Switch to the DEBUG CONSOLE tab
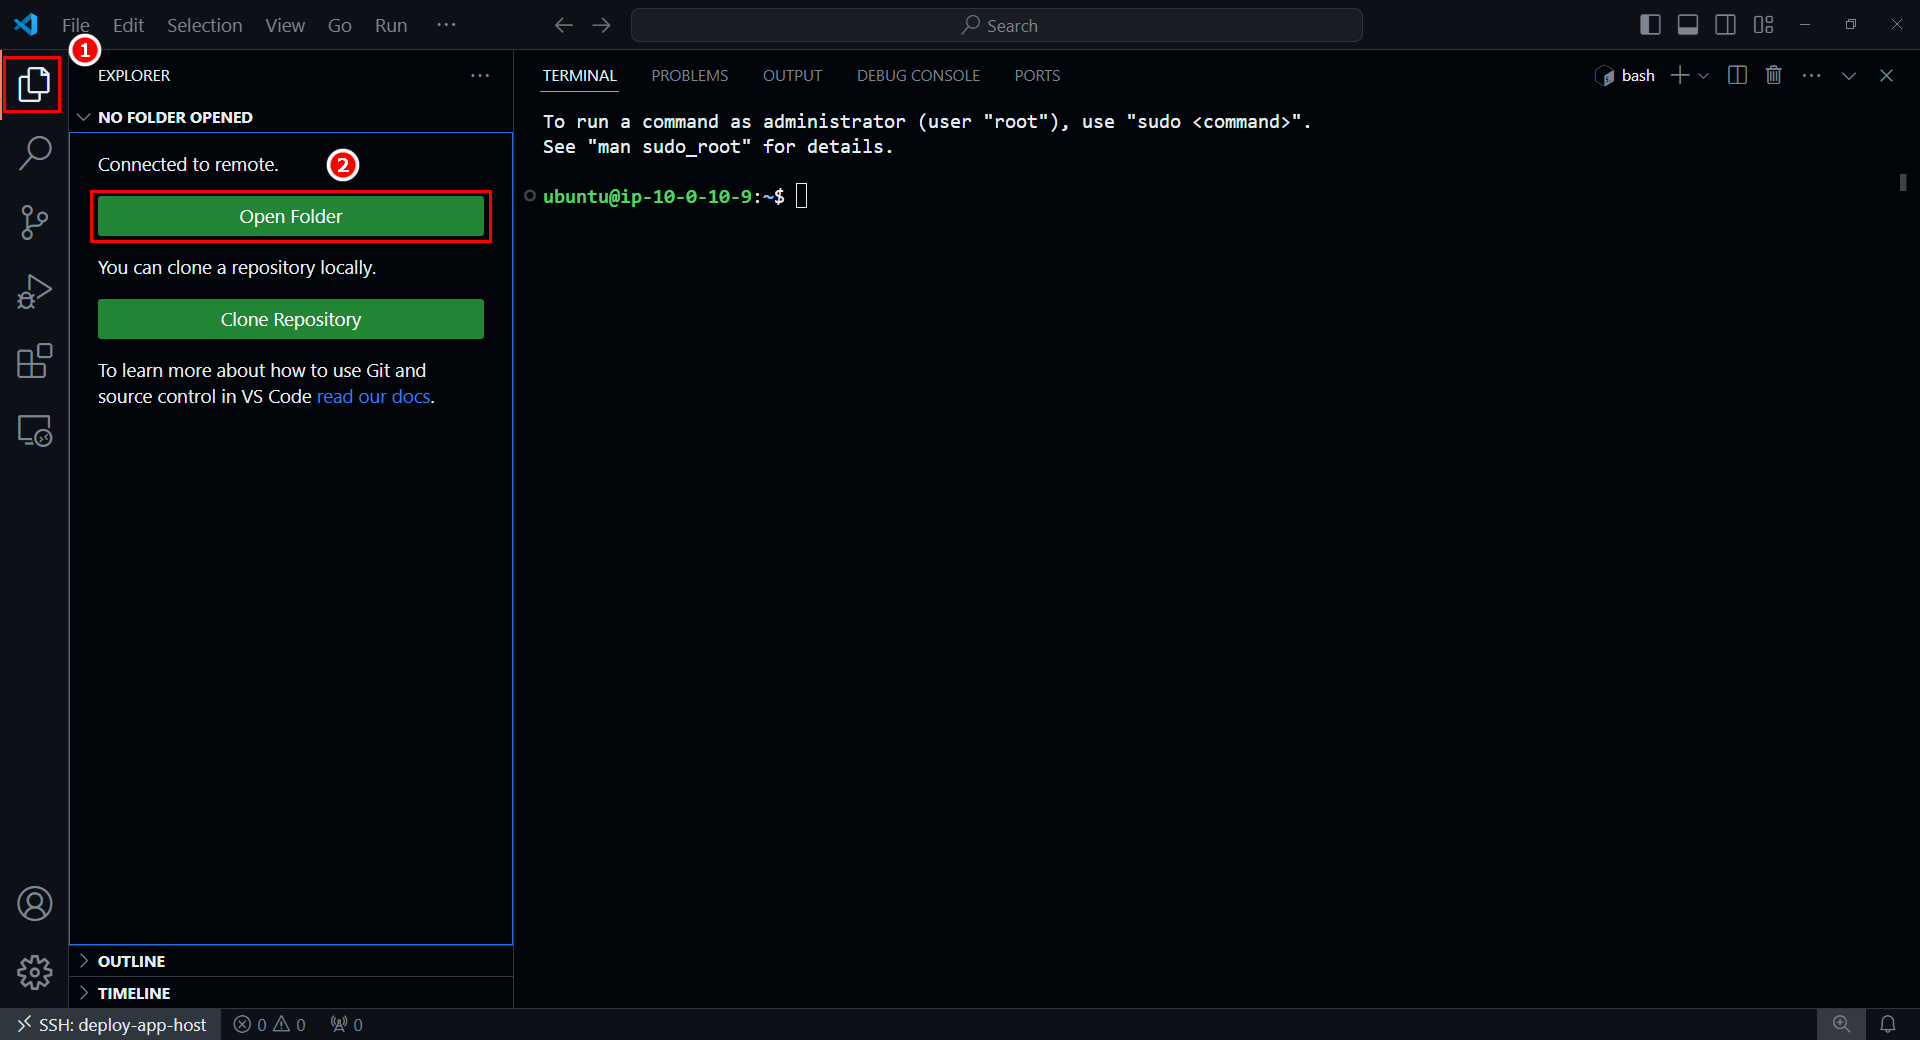This screenshot has height=1040, width=1920. click(918, 76)
